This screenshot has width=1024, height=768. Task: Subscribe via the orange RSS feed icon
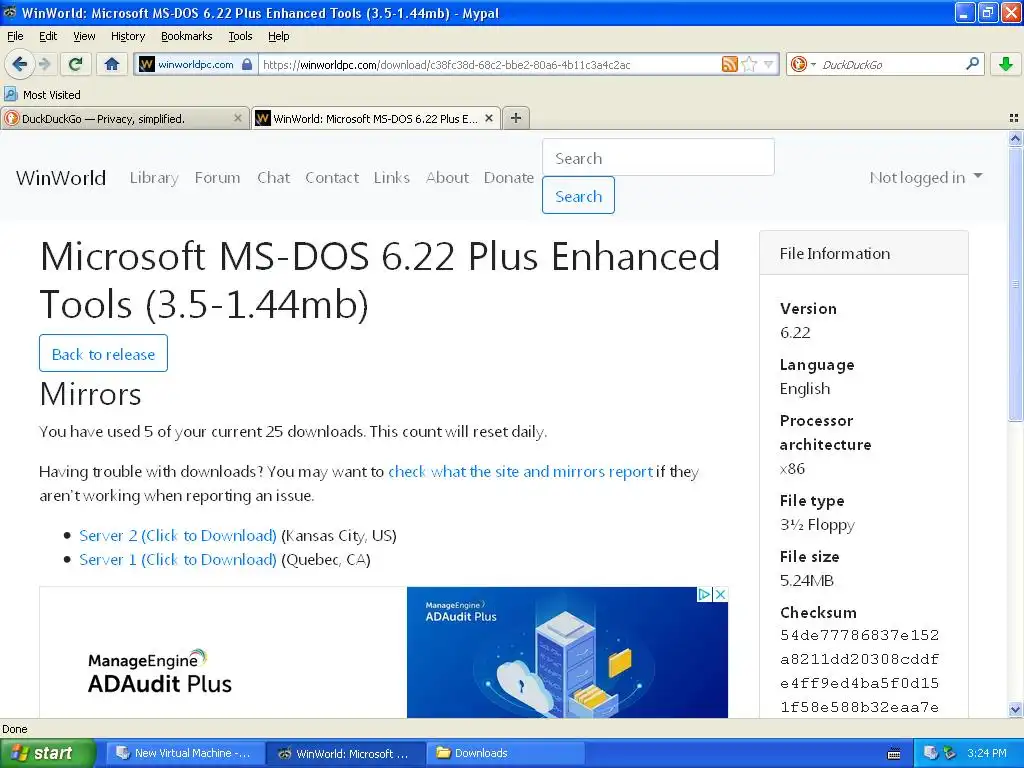tap(729, 64)
